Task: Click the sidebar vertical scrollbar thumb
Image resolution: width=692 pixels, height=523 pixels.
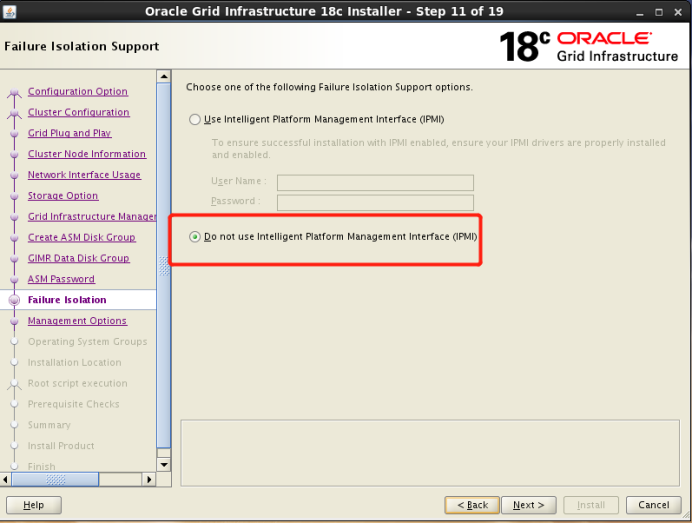Action: [164, 265]
